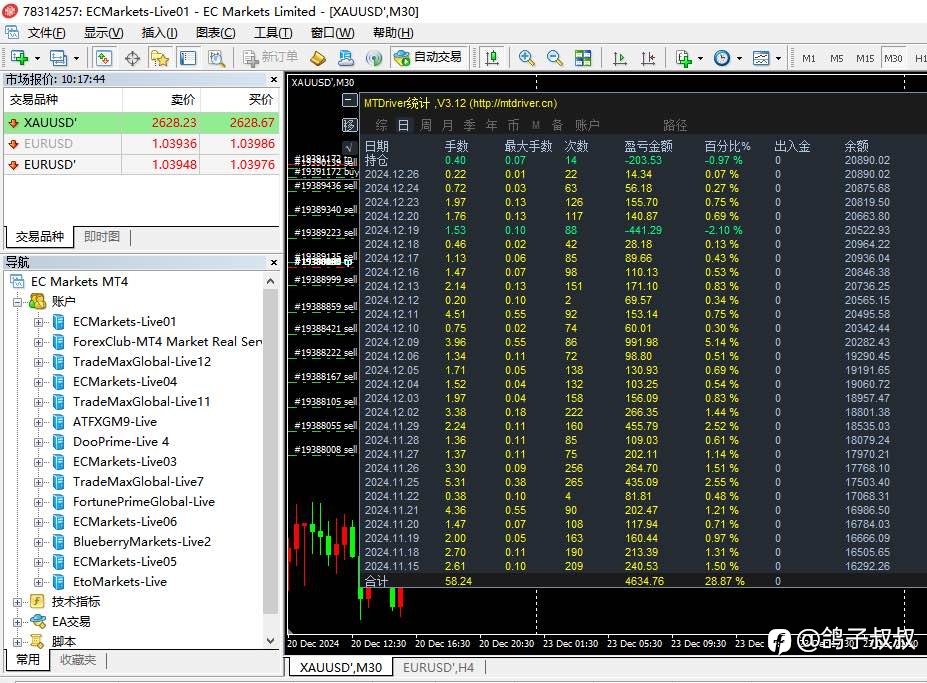Click the 移 move button on MTDriver panel
Image resolution: width=927 pixels, height=683 pixels.
coord(349,125)
